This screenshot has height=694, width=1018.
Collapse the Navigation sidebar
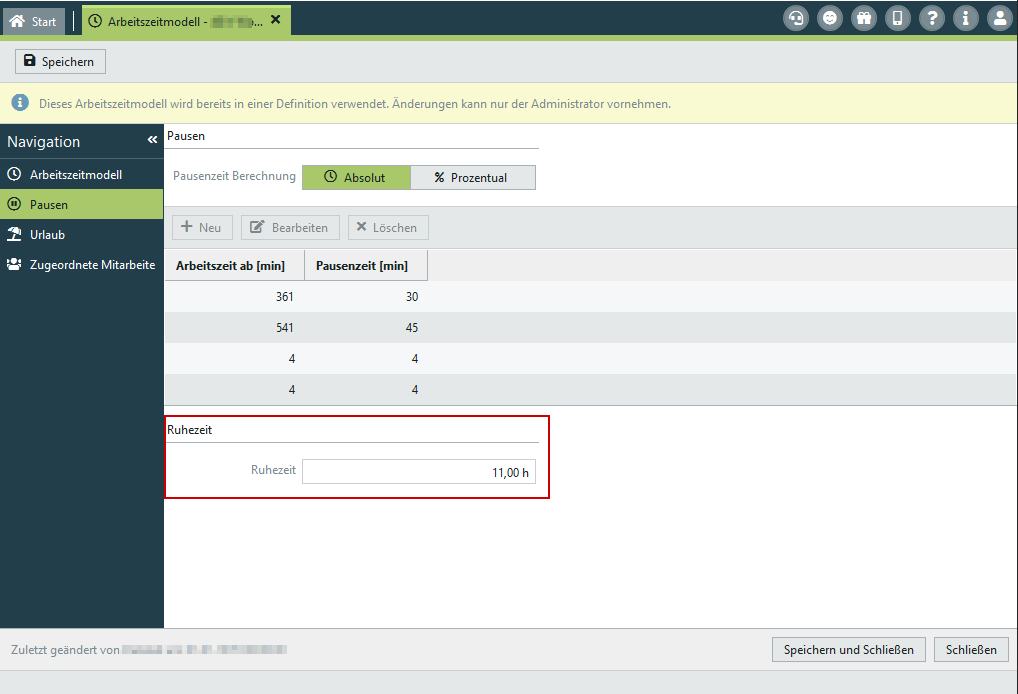pyautogui.click(x=152, y=141)
